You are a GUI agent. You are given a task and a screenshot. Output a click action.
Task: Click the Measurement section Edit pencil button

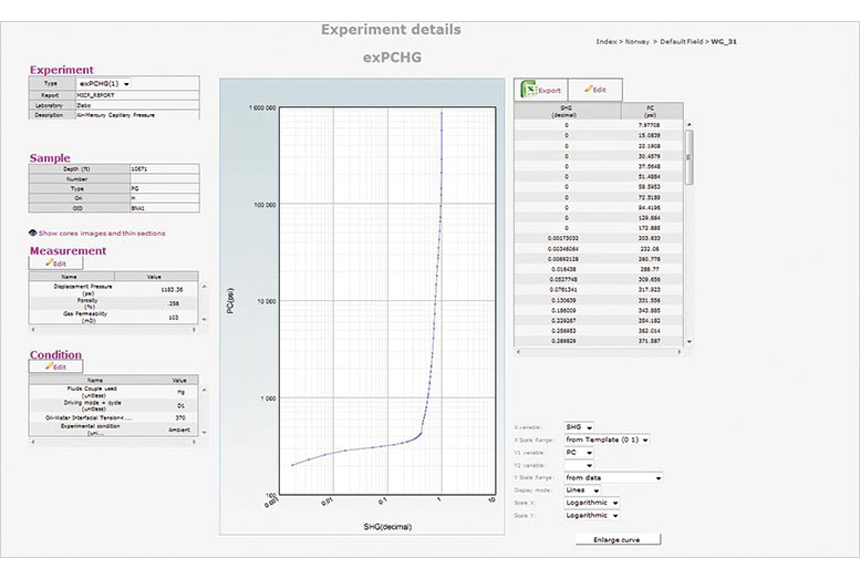point(56,263)
